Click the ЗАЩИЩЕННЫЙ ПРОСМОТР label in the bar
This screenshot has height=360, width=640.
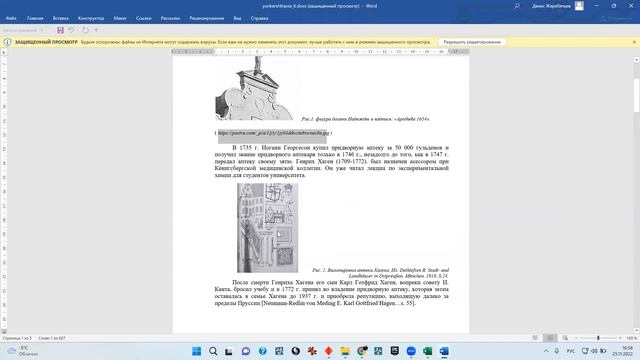[46, 42]
